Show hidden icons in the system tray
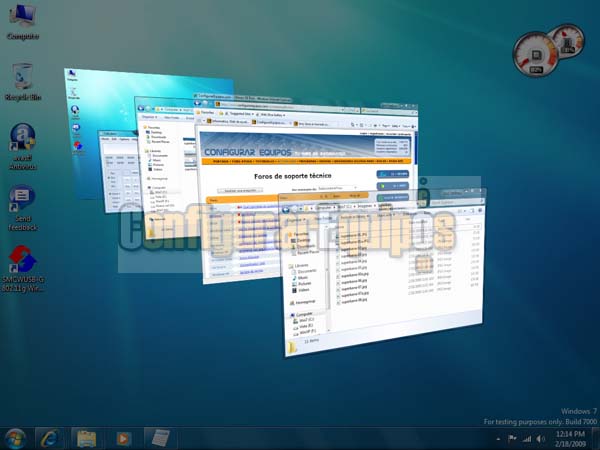This screenshot has width=600, height=450. coord(498,439)
